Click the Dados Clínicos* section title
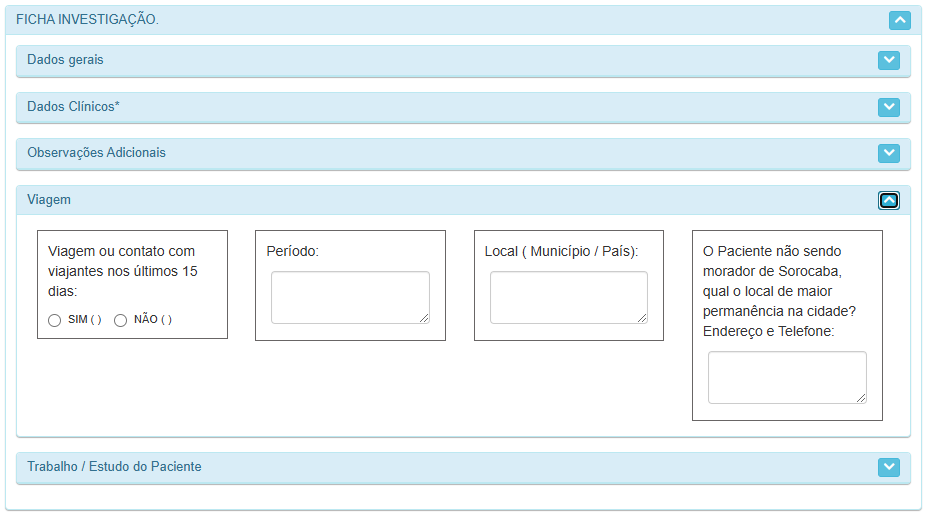The image size is (929, 516). (x=73, y=106)
